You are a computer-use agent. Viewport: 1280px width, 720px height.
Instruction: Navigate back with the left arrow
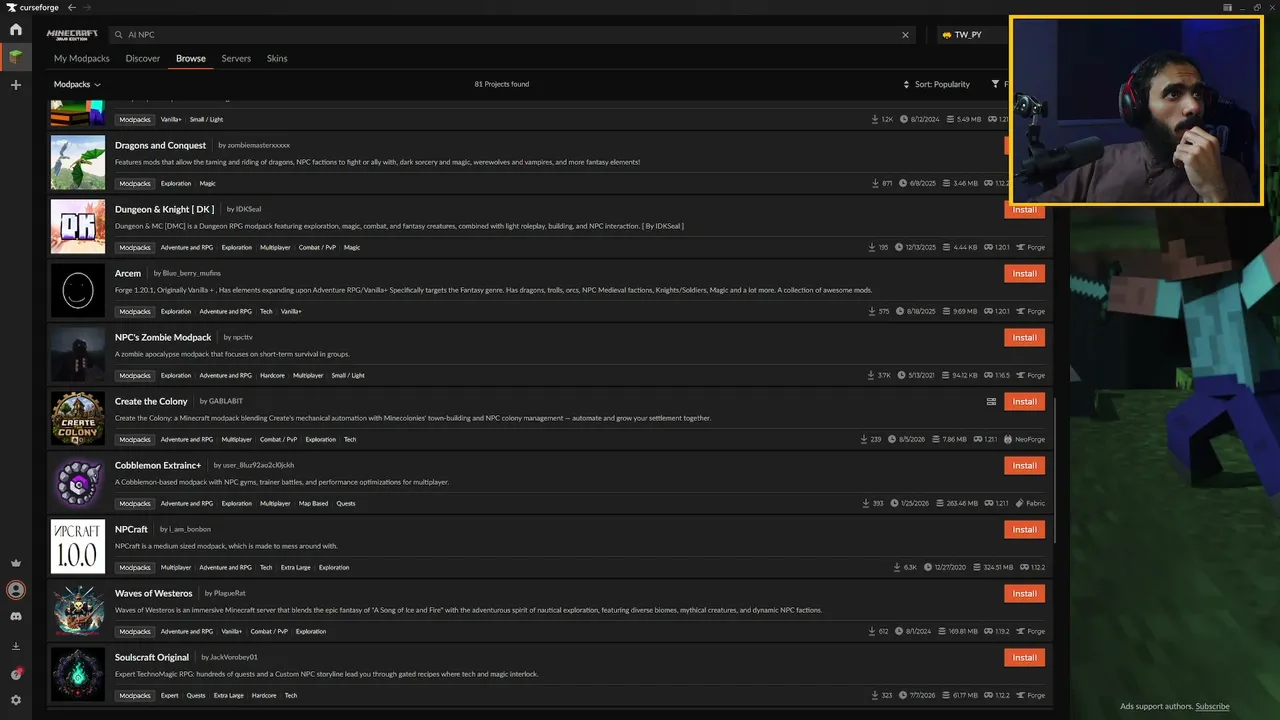(72, 7)
